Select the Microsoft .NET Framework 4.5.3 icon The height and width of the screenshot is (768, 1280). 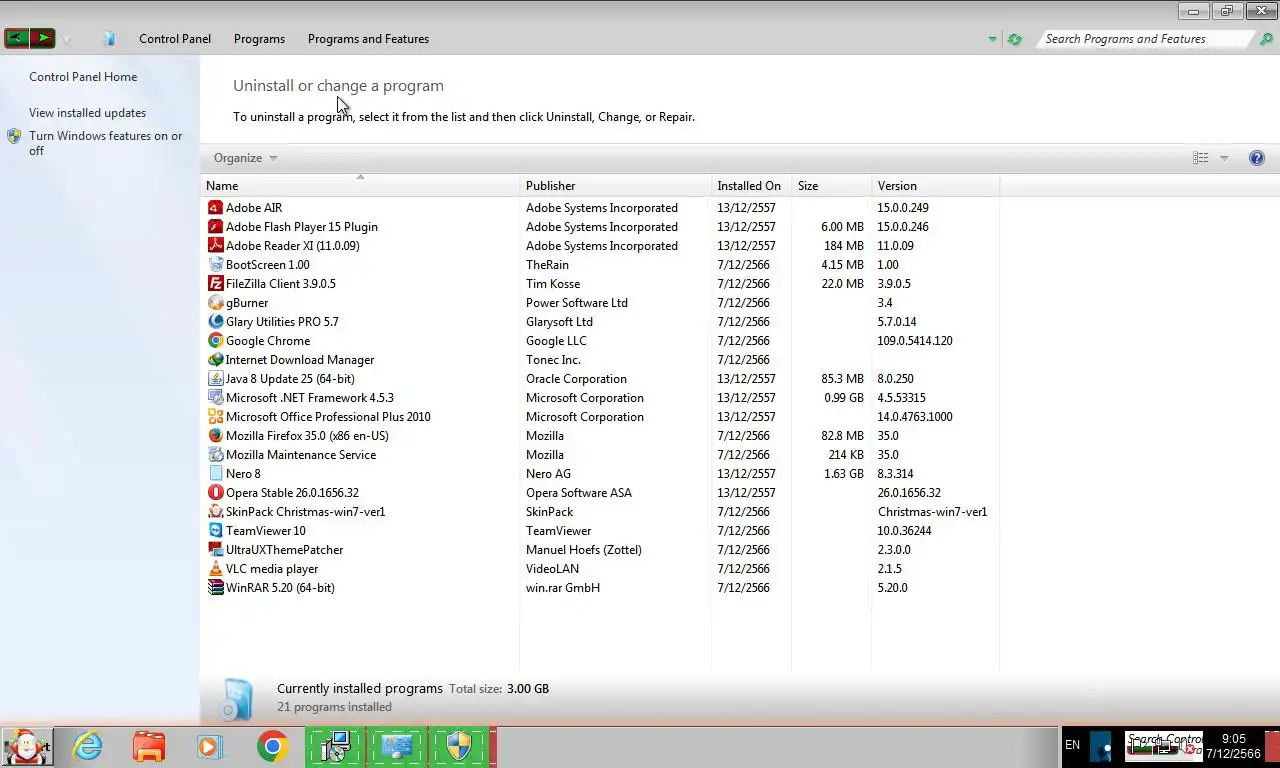point(215,398)
